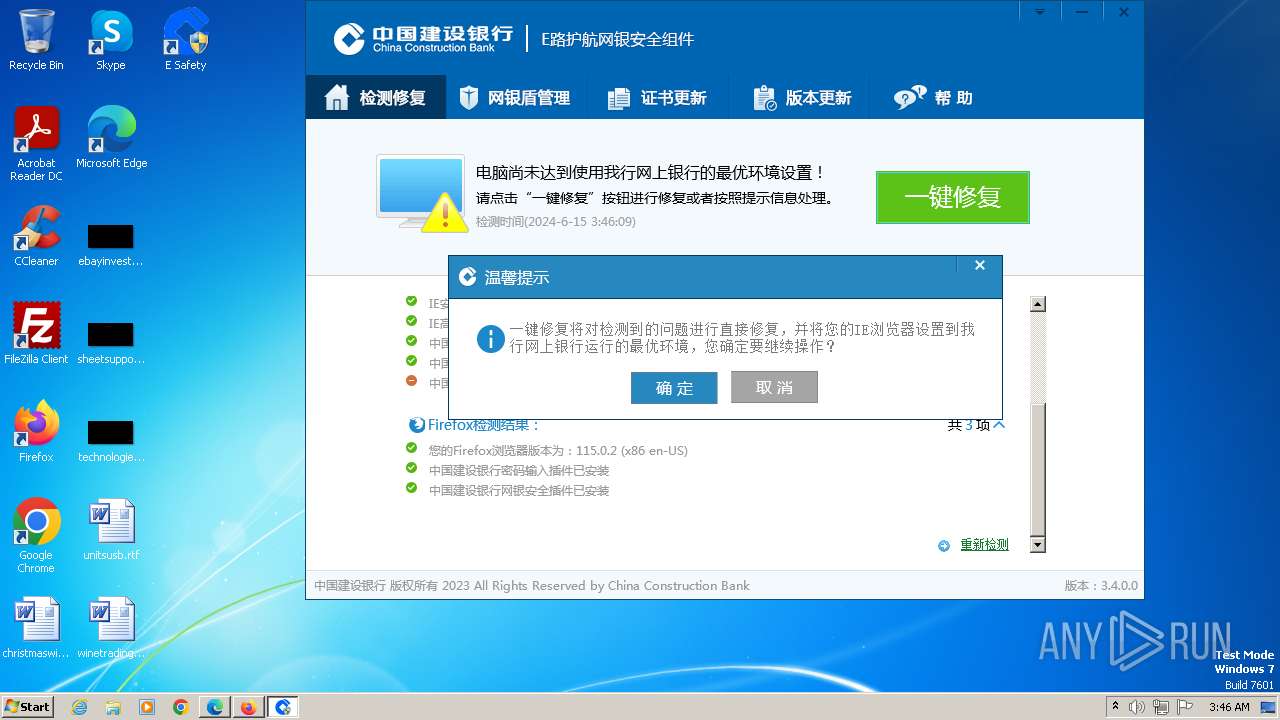Click scrollbar up arrow in results list
1280x720 pixels.
(1038, 304)
